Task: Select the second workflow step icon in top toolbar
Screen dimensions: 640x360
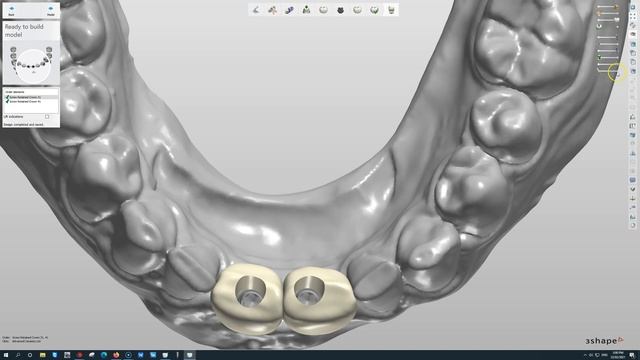Action: tap(272, 10)
